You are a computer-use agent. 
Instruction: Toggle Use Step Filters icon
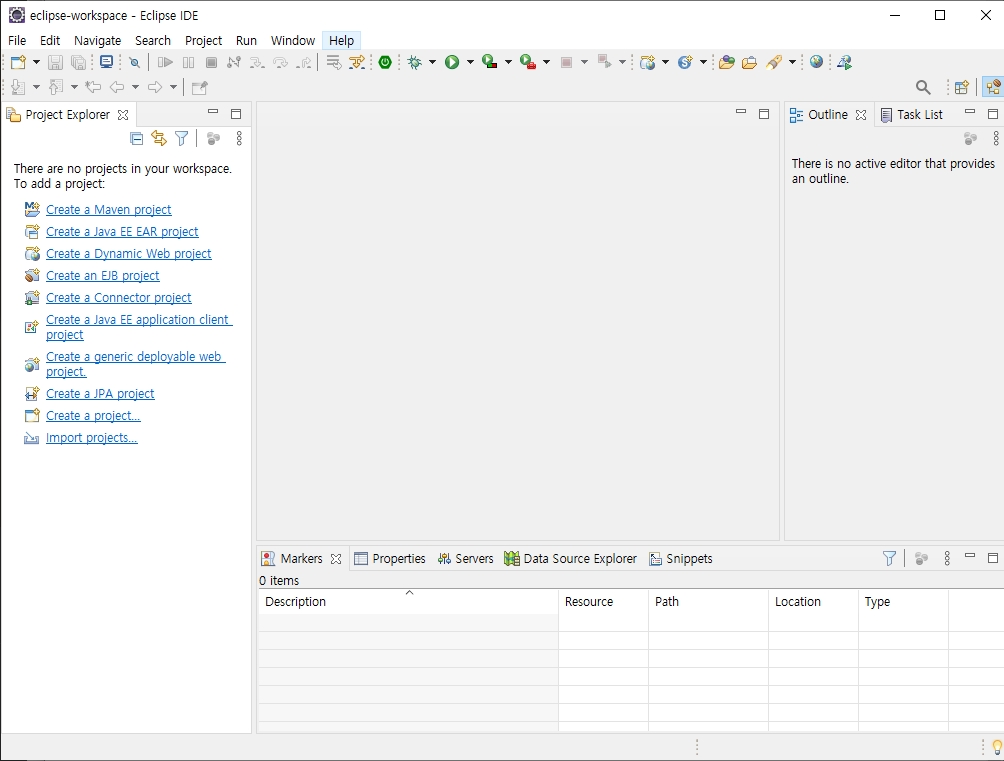pos(357,62)
